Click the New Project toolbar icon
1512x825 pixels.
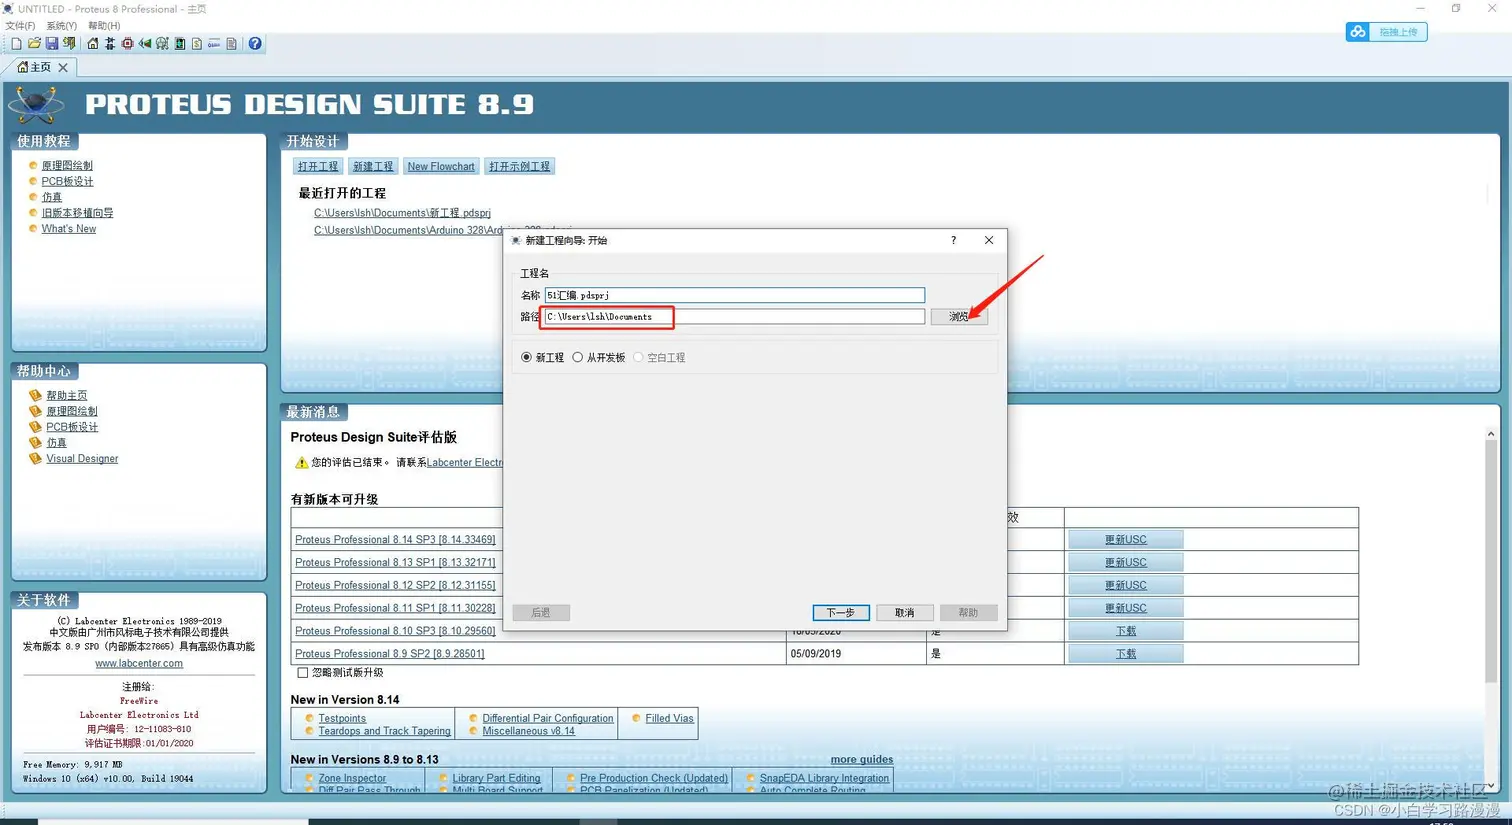click(16, 44)
